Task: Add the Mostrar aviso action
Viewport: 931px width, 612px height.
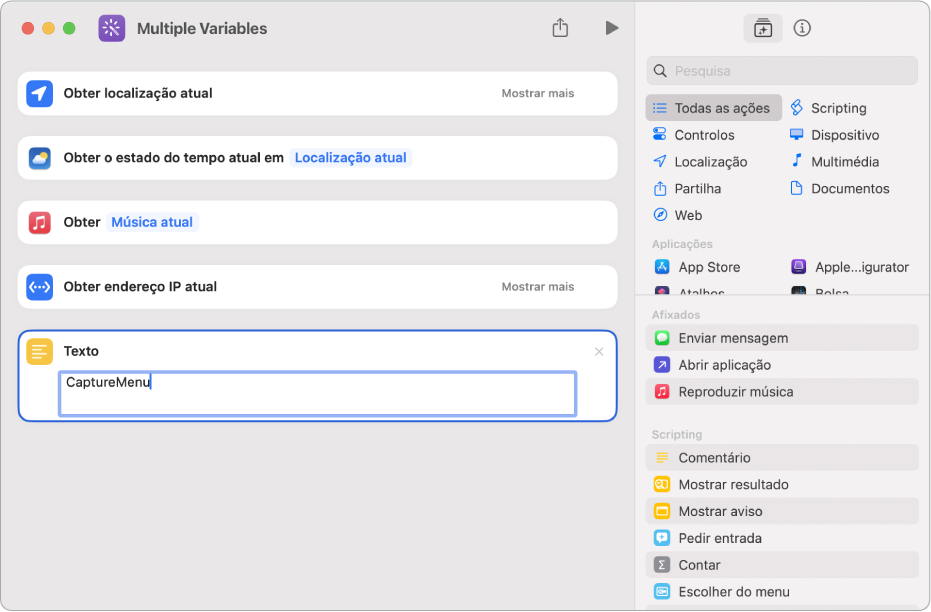Action: pos(720,511)
